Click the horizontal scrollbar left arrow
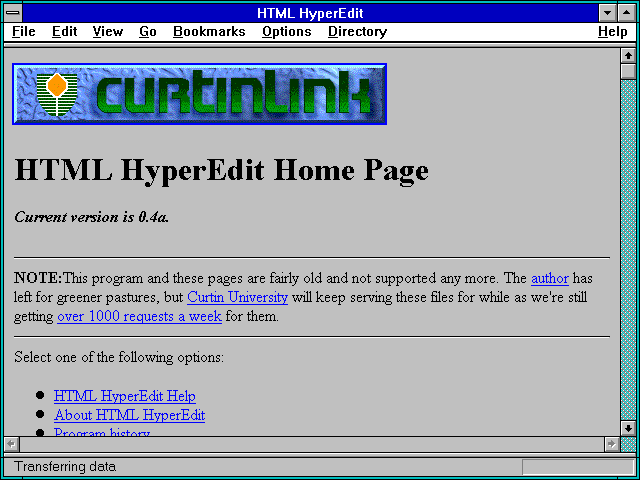 (11, 444)
